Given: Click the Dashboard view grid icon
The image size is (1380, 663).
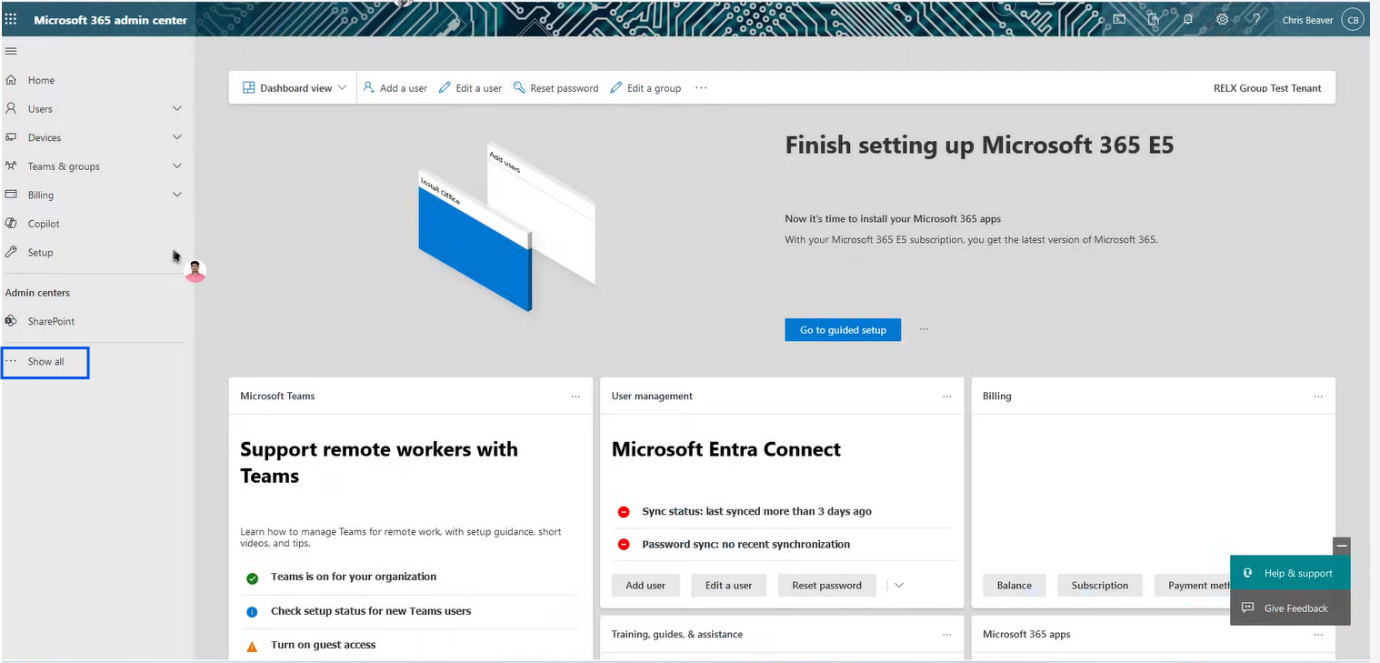Looking at the screenshot, I should tap(249, 88).
